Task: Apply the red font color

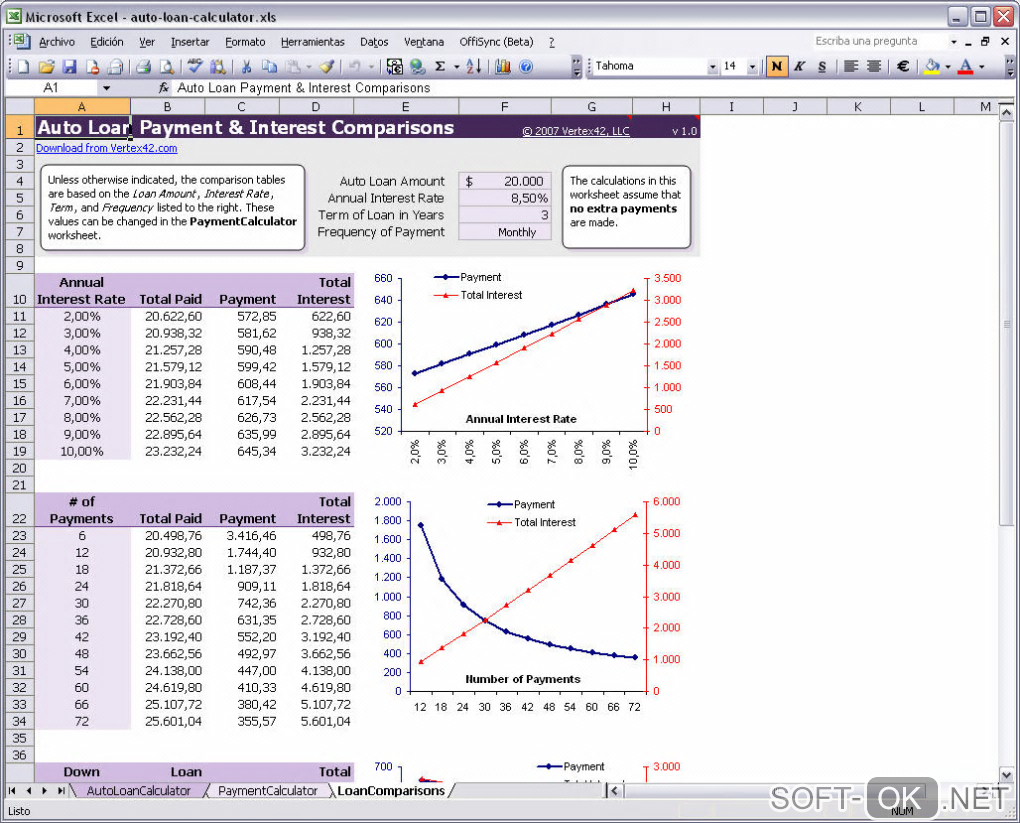Action: tap(966, 66)
